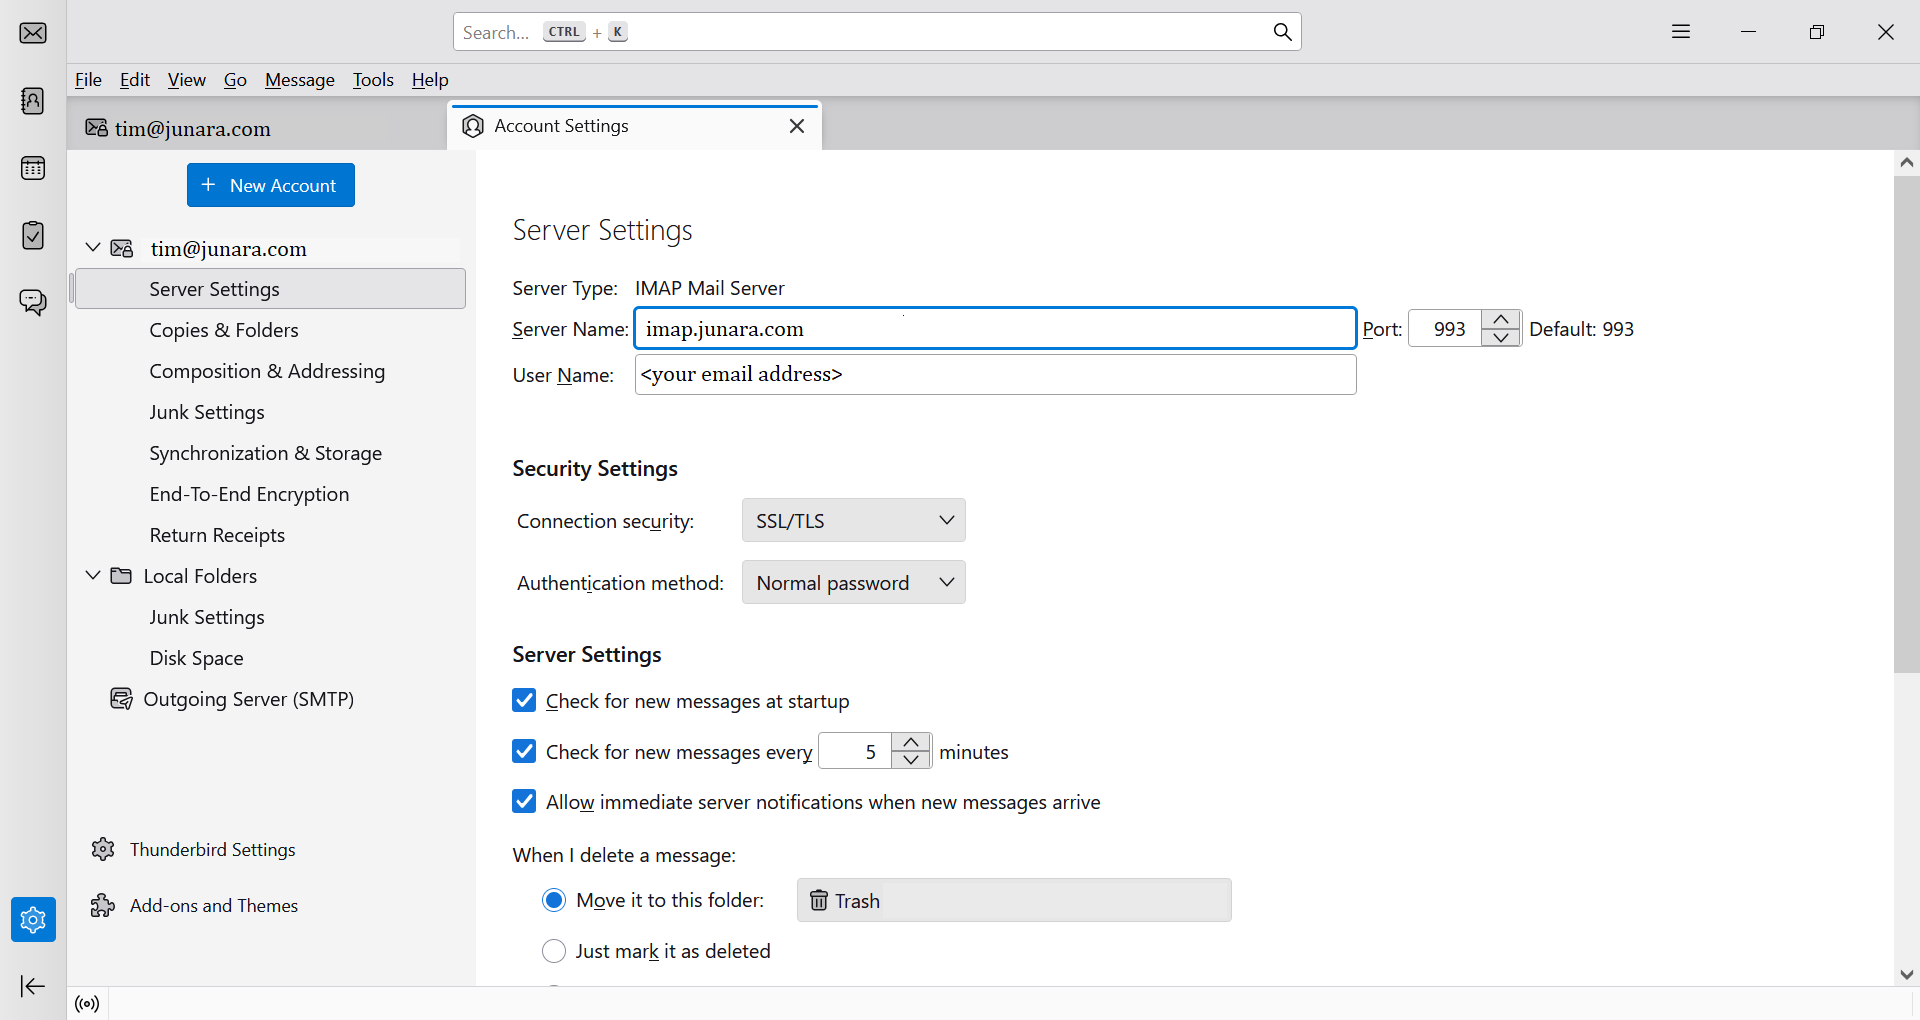Open the Authentication method dropdown

(x=854, y=582)
